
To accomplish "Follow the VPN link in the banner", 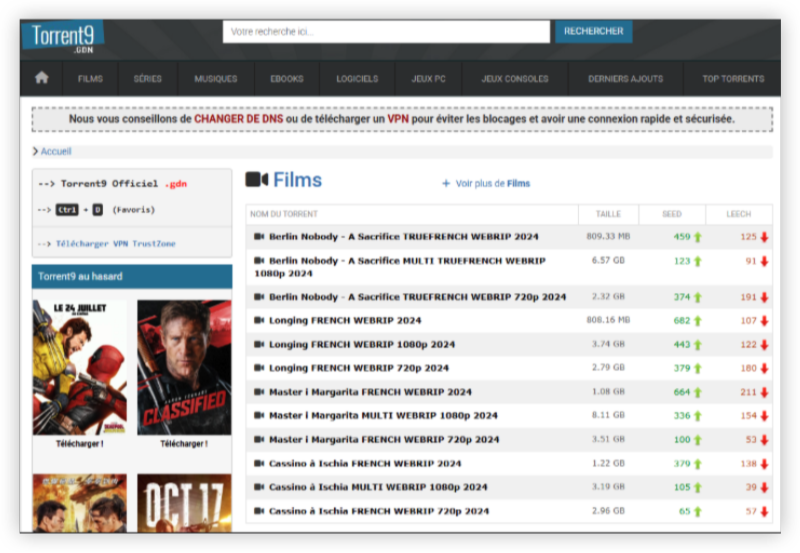I will (x=398, y=119).
